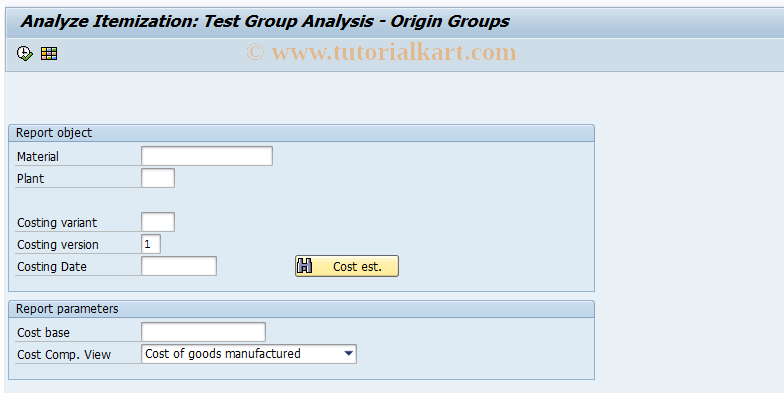Click the binoculars icon on Cost est.

pos(304,266)
